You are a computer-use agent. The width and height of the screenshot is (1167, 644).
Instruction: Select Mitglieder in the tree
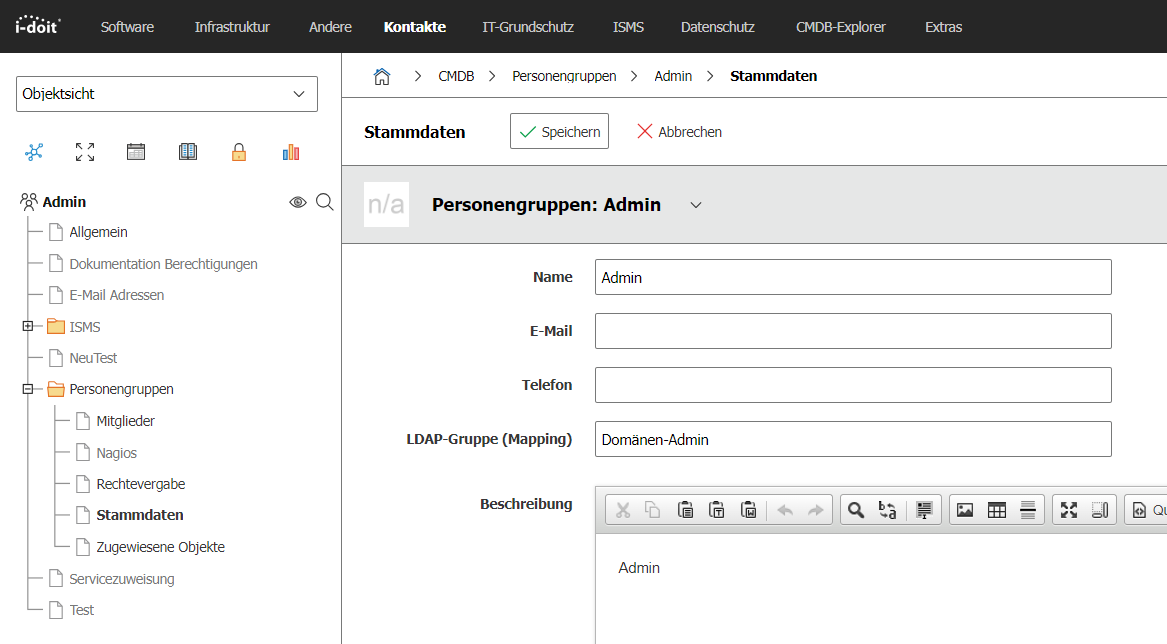point(125,421)
